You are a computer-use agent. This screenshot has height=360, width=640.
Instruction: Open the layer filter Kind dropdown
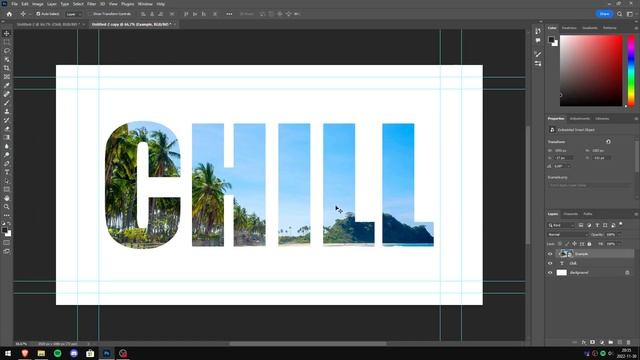(x=561, y=225)
